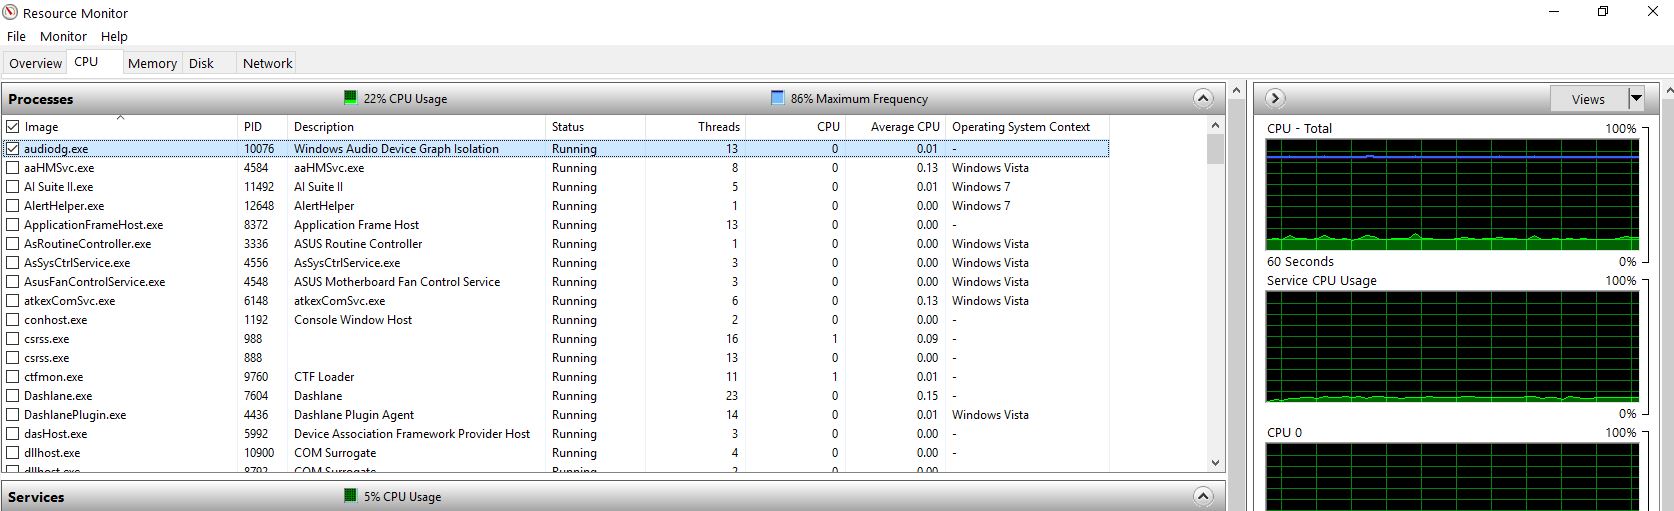Click the process list scrollbar thumb
The height and width of the screenshot is (511, 1674).
(x=1215, y=149)
